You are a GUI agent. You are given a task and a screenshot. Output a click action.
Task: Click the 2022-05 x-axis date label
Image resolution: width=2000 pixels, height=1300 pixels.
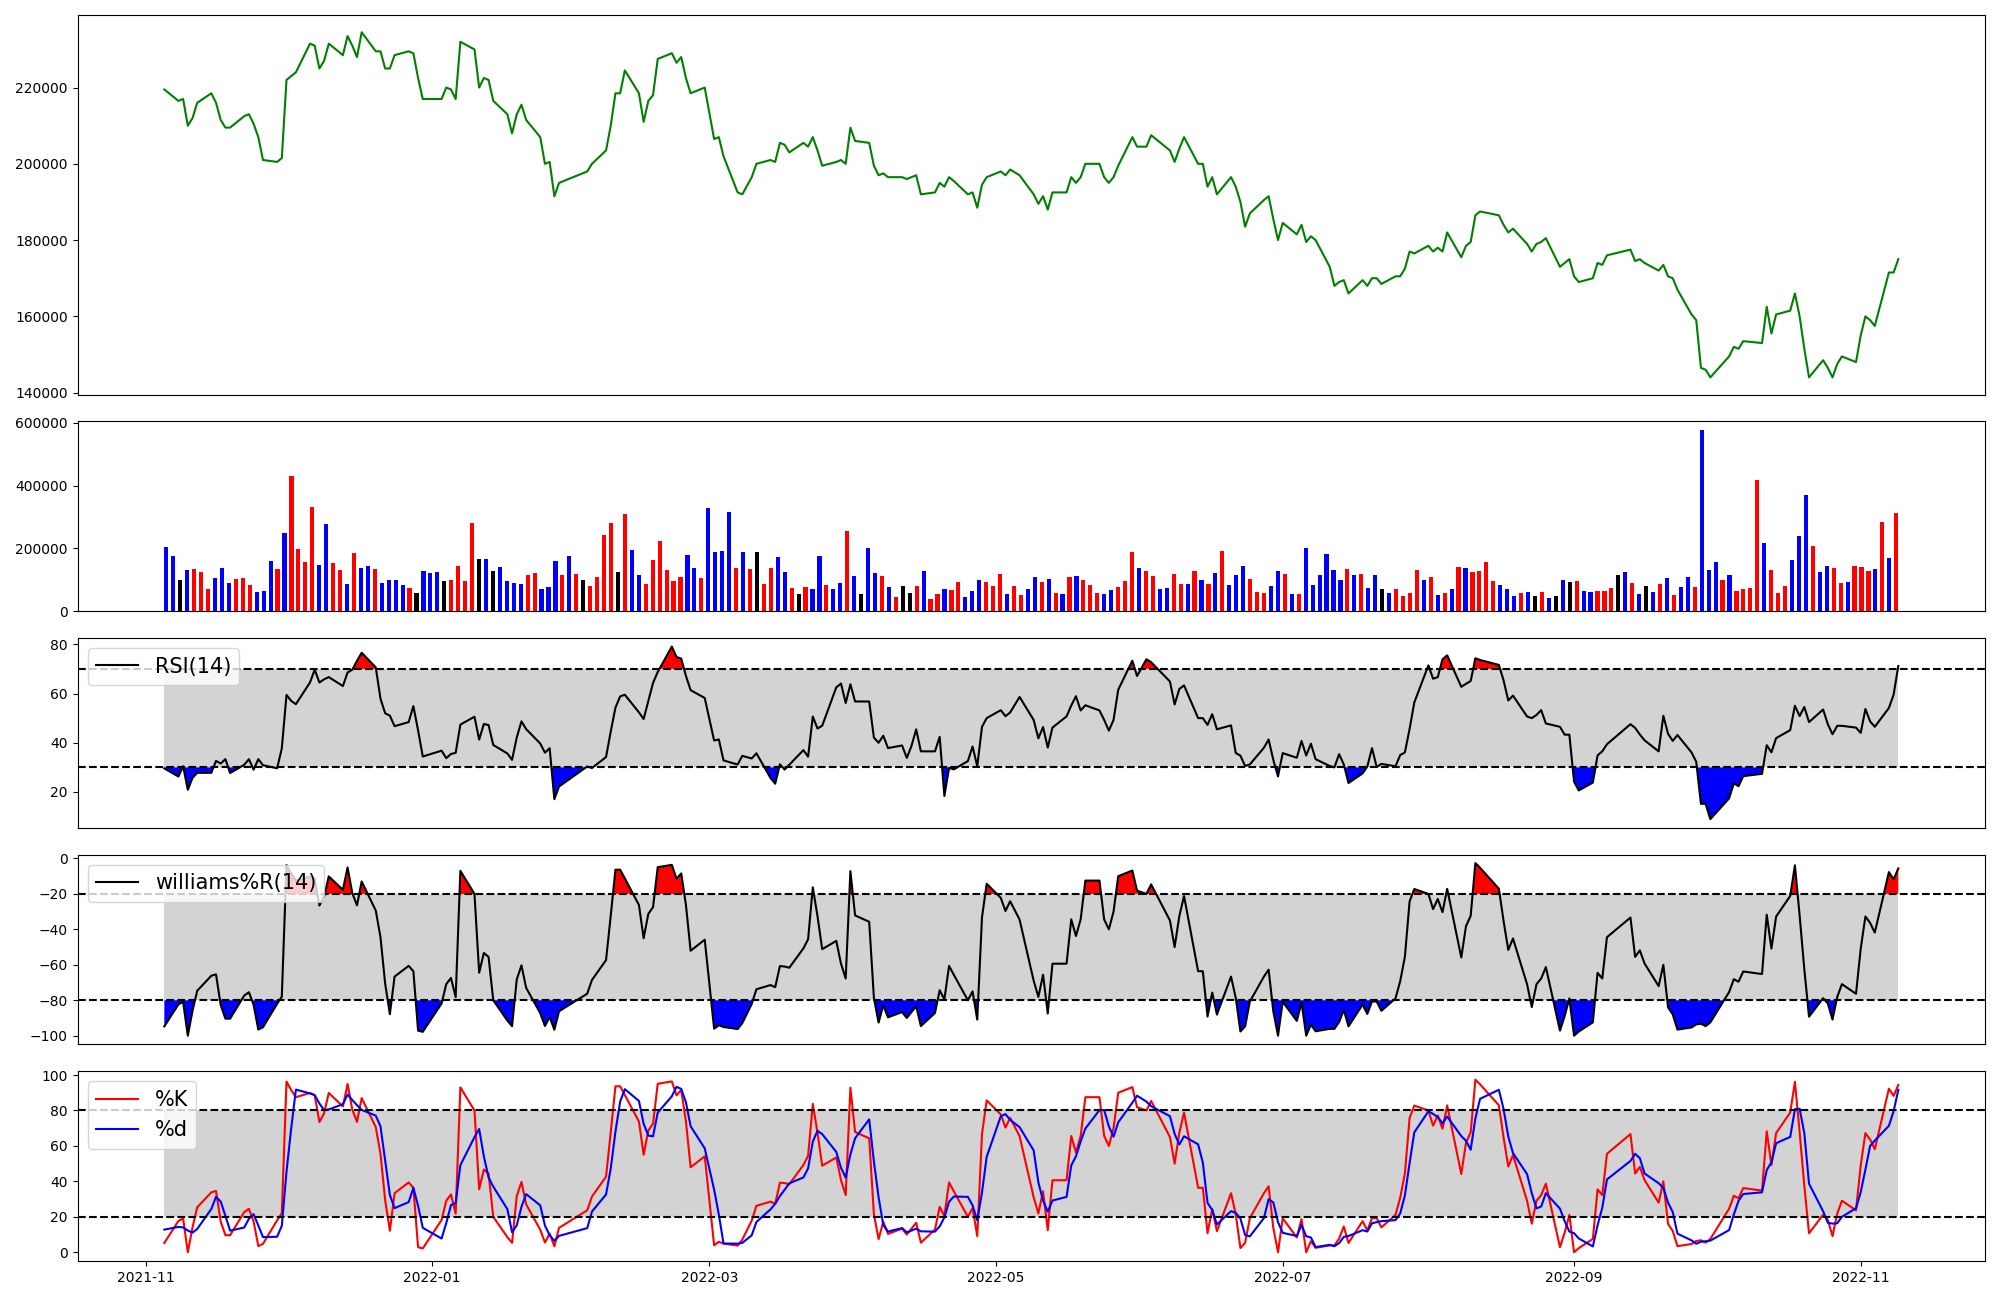point(996,1277)
